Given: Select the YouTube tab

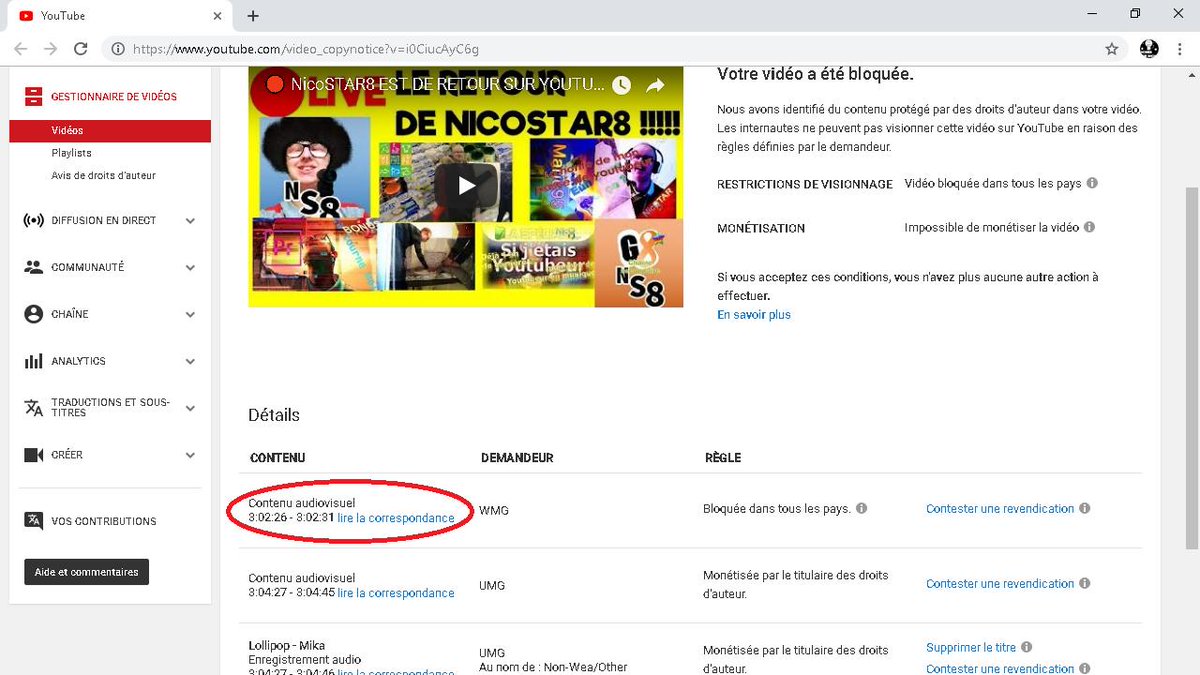Looking at the screenshot, I should pos(122,15).
